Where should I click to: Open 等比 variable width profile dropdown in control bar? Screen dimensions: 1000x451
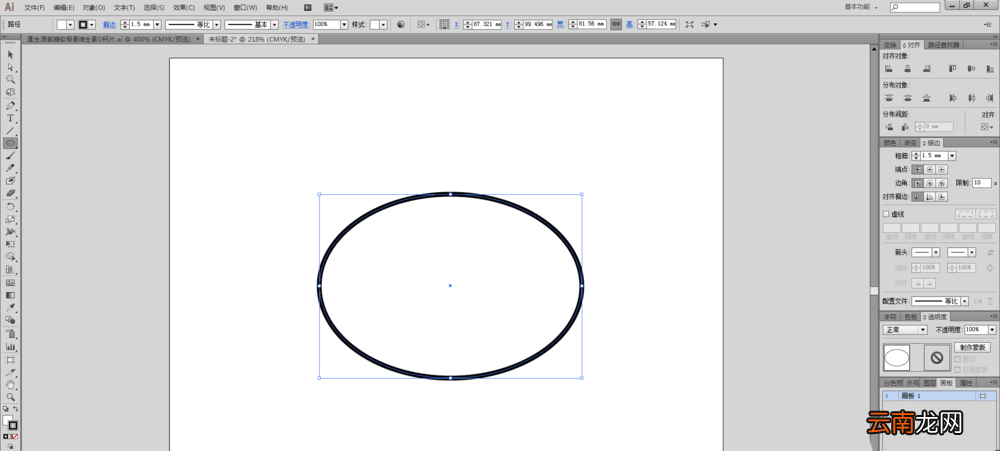(x=217, y=24)
